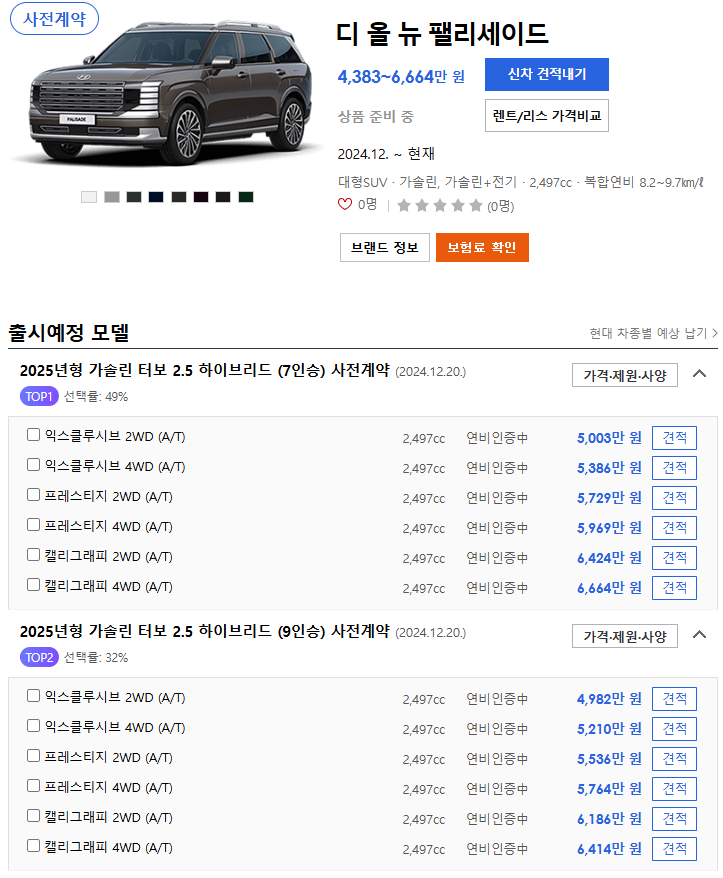Open 가격·제원·사양 for 7인승 model
The height and width of the screenshot is (878, 723).
(x=624, y=375)
